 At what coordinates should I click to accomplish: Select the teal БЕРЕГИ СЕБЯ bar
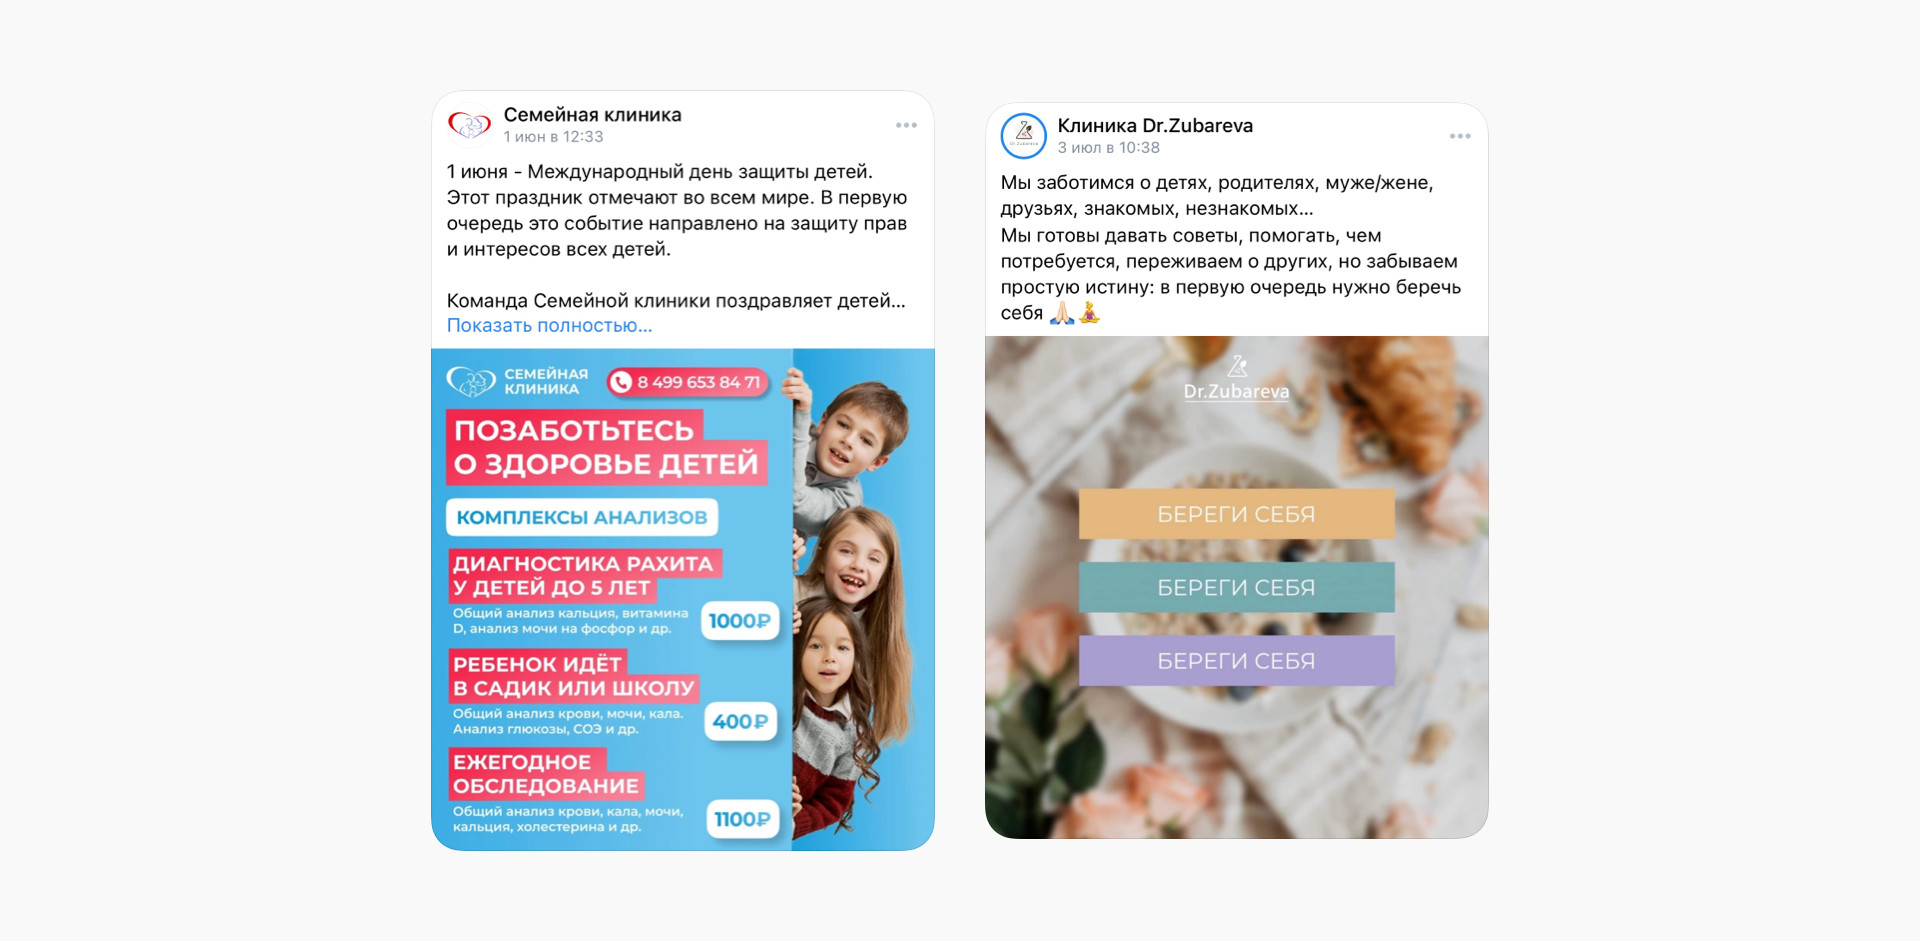click(x=1237, y=587)
